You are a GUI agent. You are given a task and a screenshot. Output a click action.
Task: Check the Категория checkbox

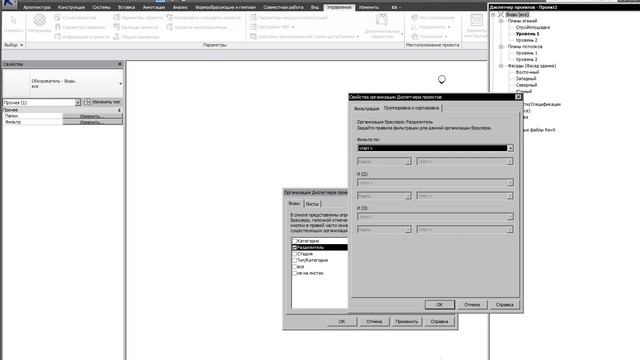click(x=294, y=241)
